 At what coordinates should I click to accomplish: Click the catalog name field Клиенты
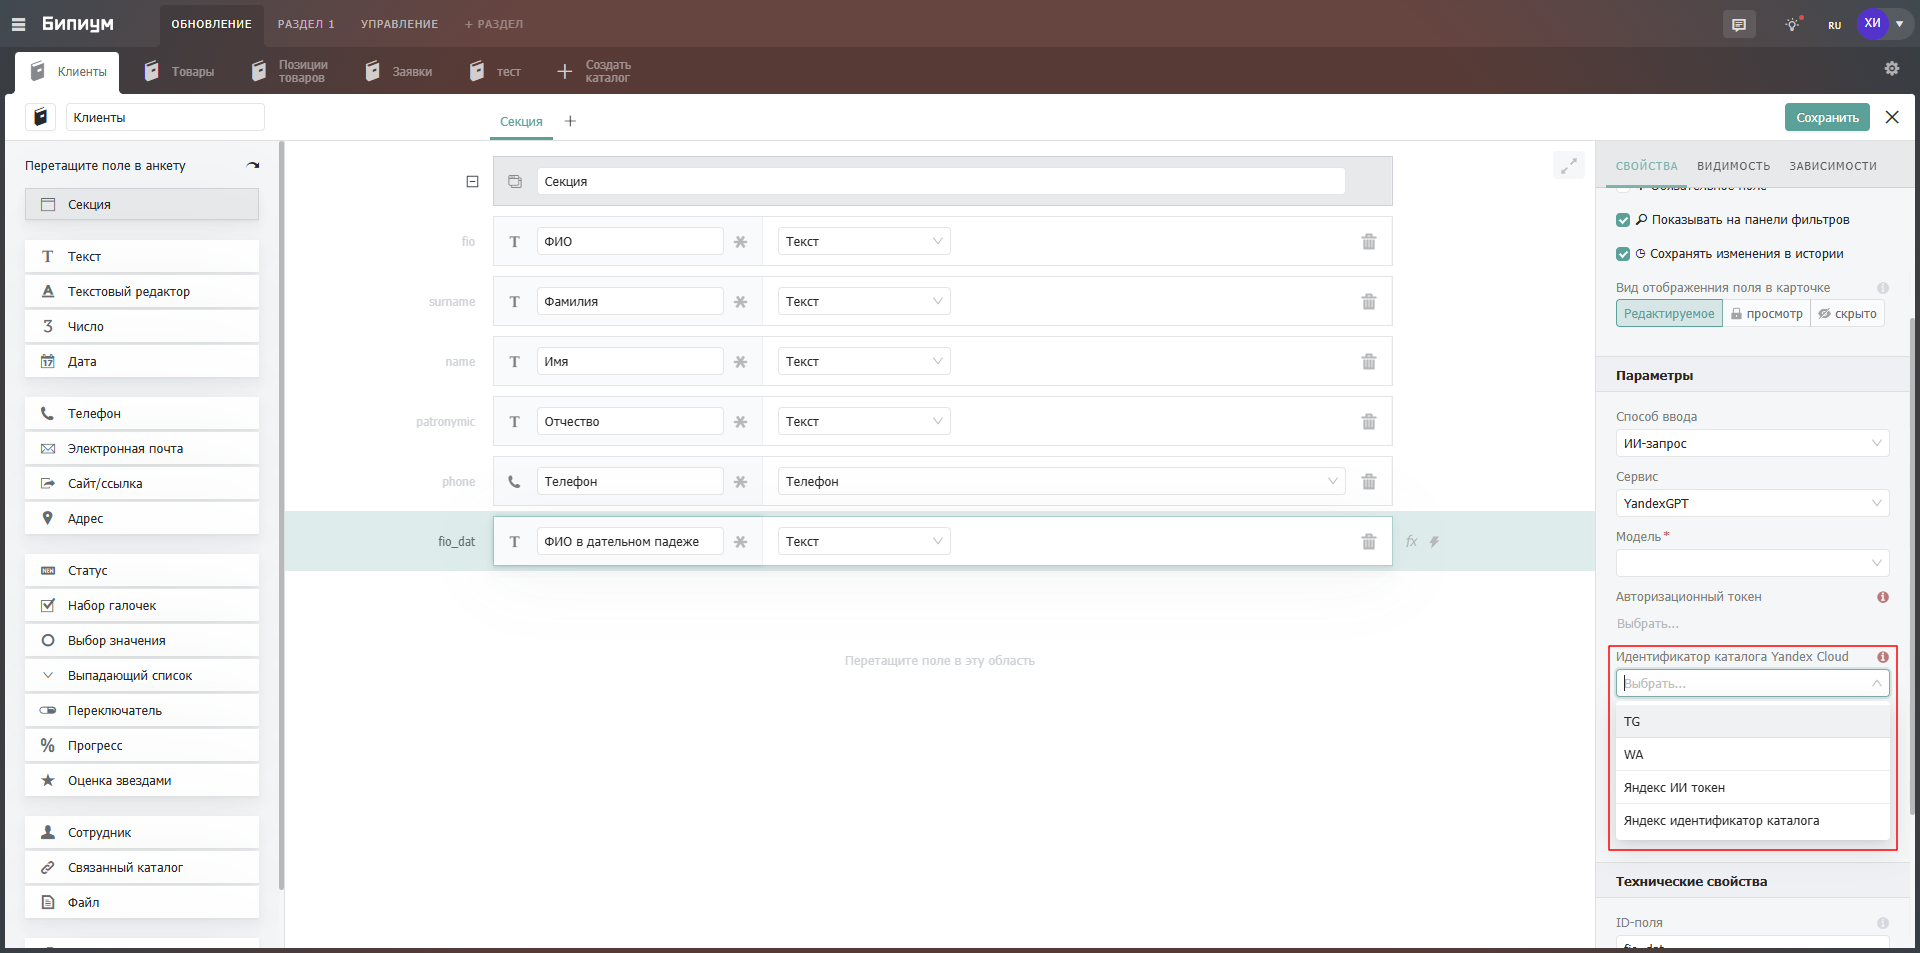165,118
